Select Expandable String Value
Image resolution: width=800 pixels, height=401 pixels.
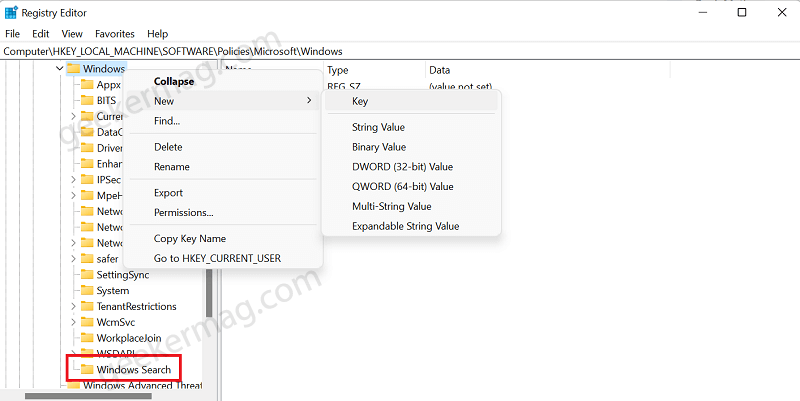[411, 227]
